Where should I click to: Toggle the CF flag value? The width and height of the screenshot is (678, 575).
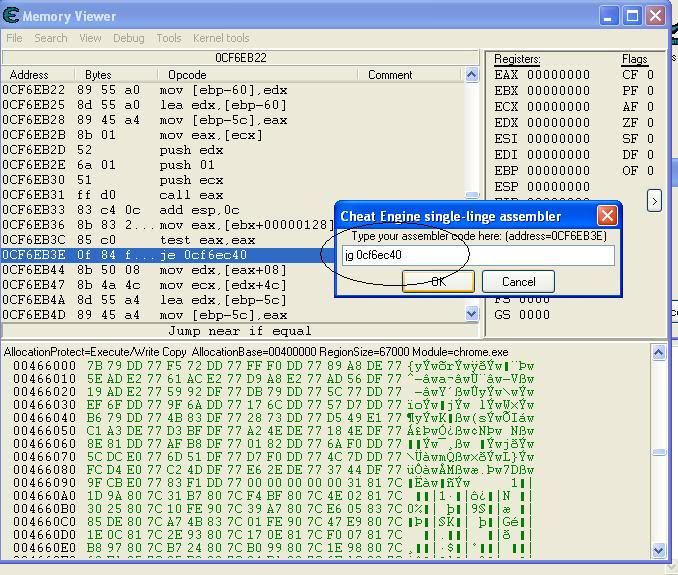650,75
